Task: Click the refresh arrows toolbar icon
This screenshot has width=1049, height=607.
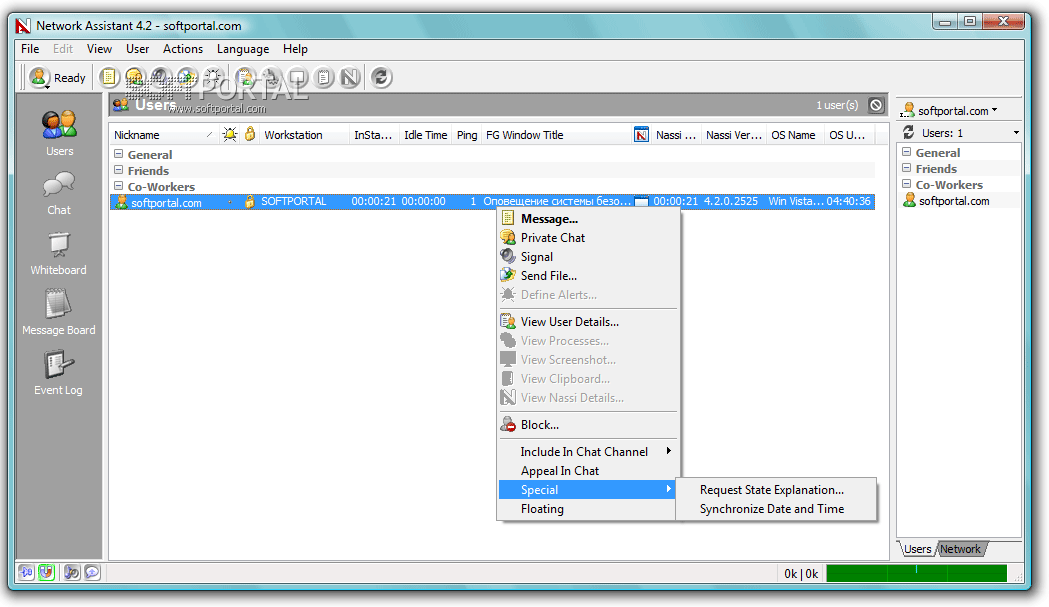Action: point(381,78)
